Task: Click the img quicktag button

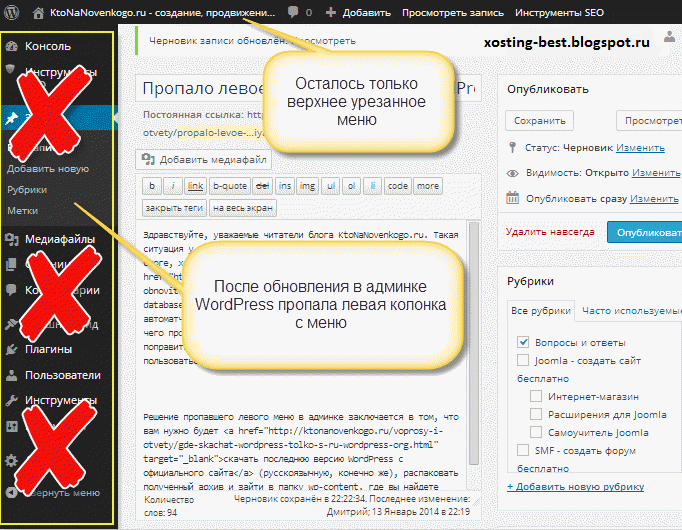Action: point(308,186)
